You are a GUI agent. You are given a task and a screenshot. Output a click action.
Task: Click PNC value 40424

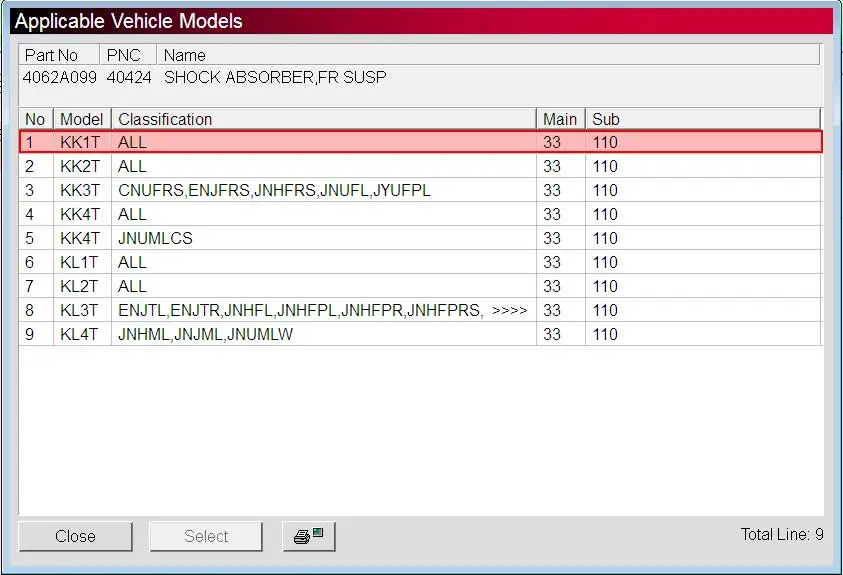point(129,77)
